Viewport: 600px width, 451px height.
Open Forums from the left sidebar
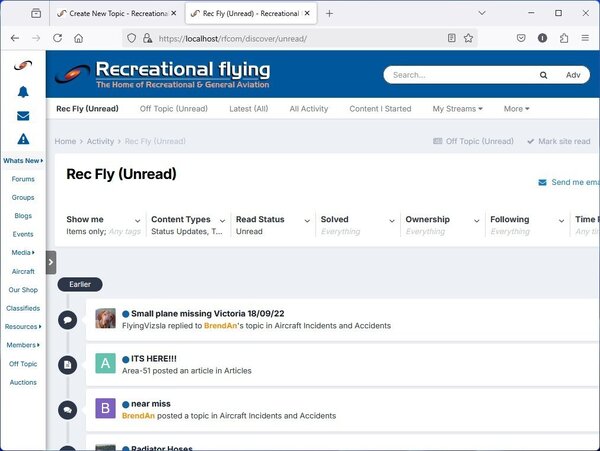click(22, 179)
